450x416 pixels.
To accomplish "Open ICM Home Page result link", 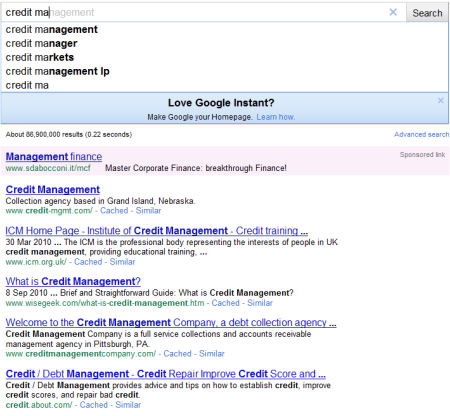I will (157, 231).
